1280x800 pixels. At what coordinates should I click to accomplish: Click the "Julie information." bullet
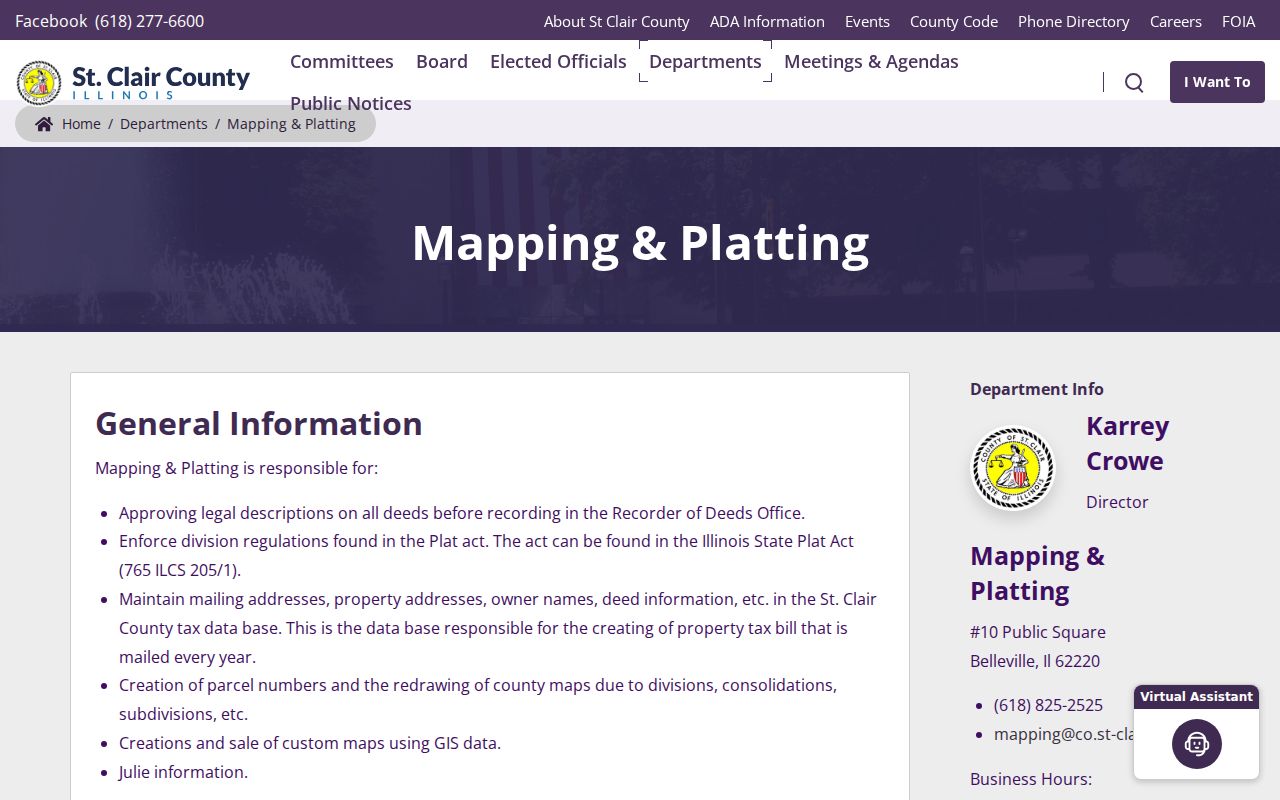point(183,772)
